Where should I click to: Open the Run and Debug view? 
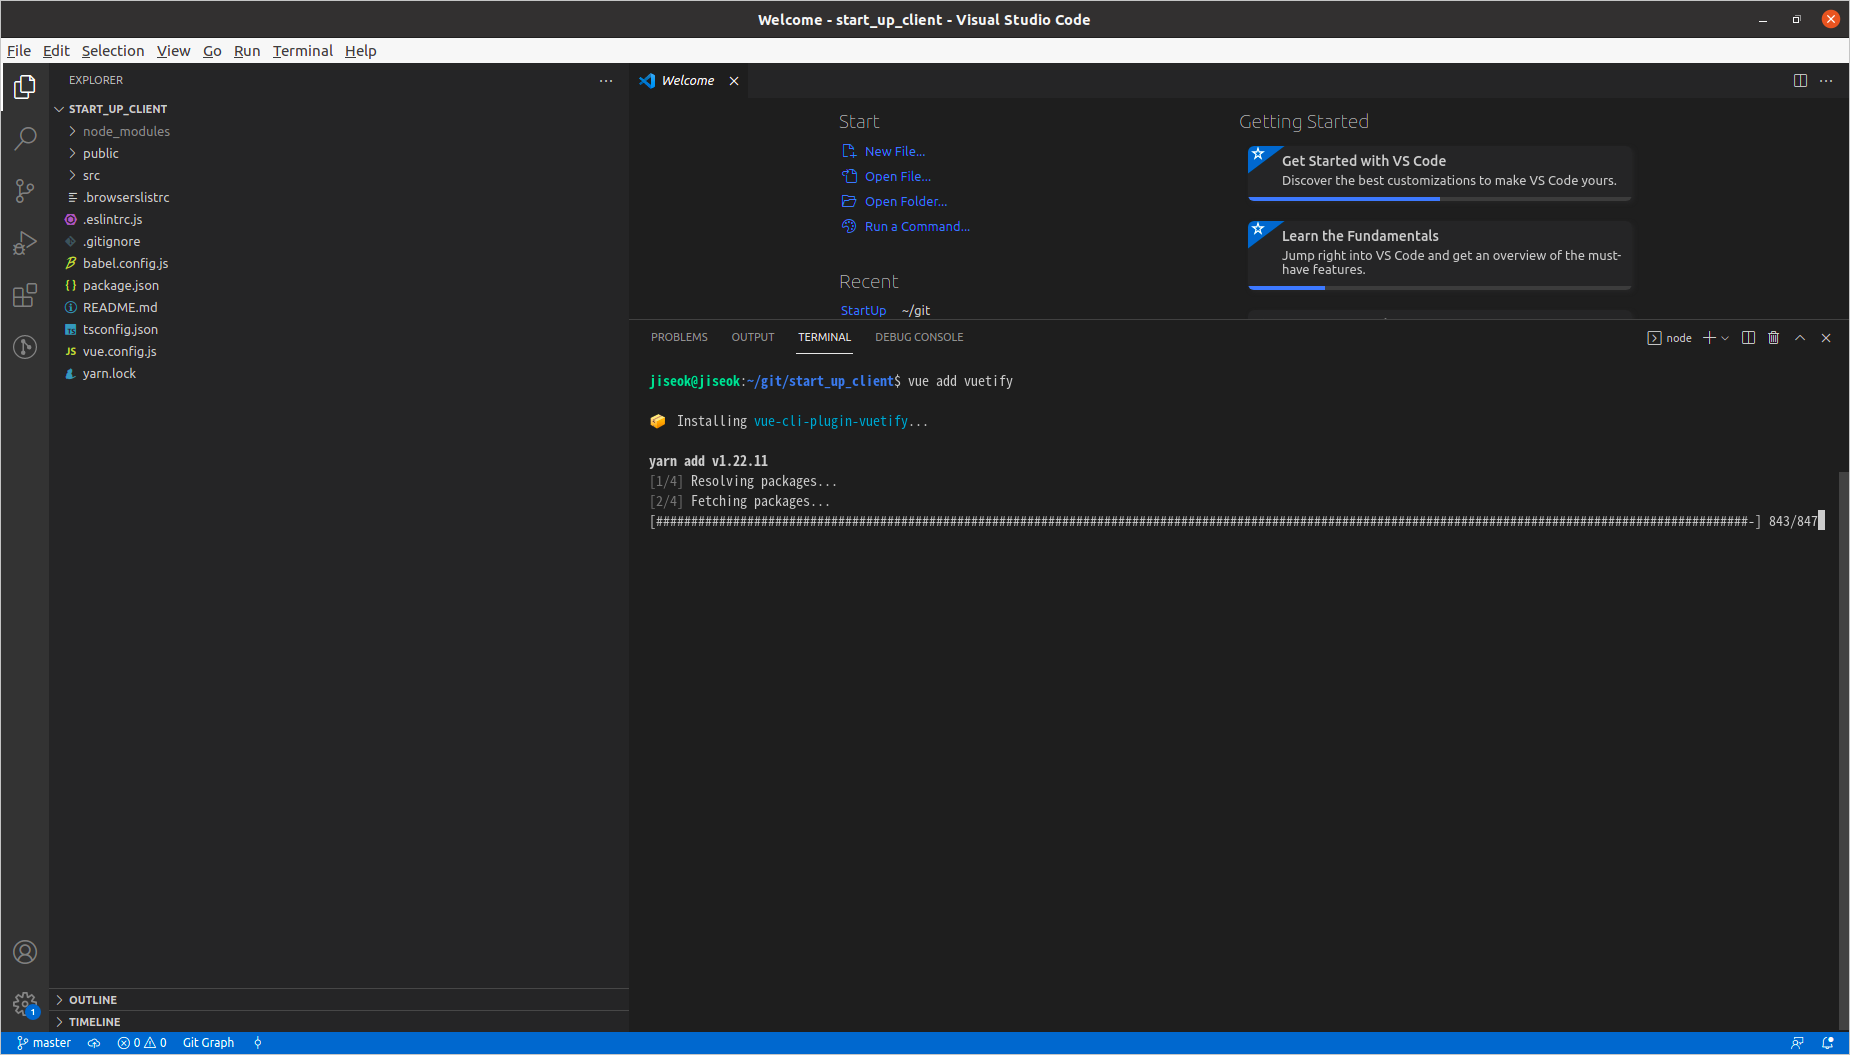[x=25, y=243]
